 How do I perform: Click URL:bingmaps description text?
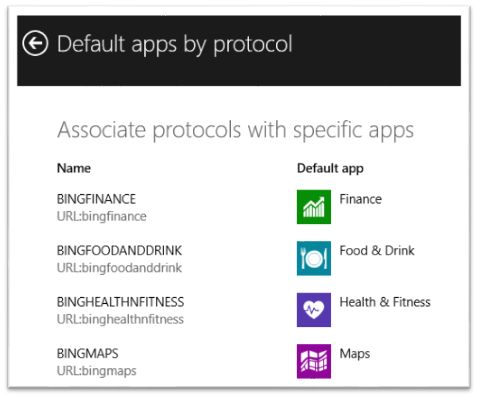pyautogui.click(x=97, y=371)
